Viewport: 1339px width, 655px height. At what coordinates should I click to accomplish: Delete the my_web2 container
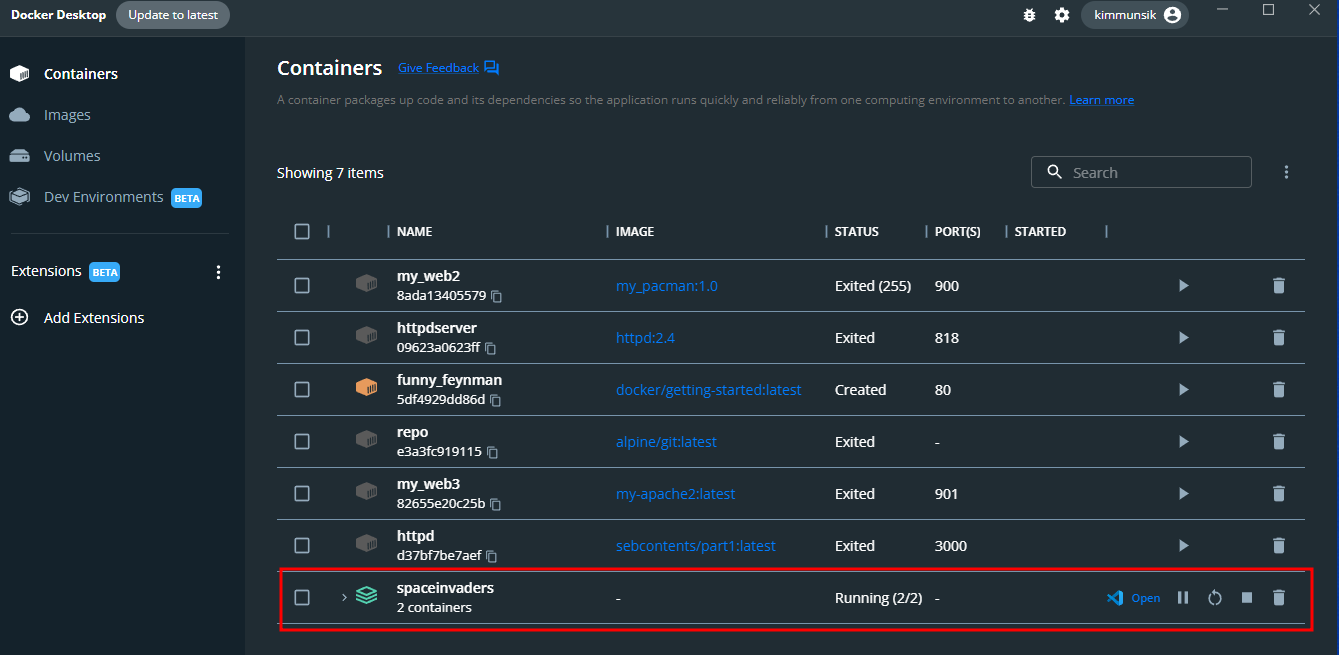(1278, 286)
